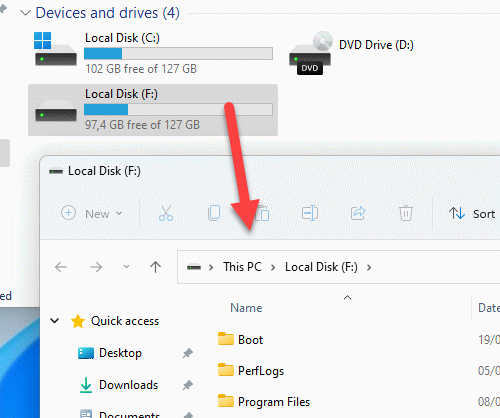500x418 pixels.
Task: Open the Sort options menu
Action: pyautogui.click(x=471, y=213)
